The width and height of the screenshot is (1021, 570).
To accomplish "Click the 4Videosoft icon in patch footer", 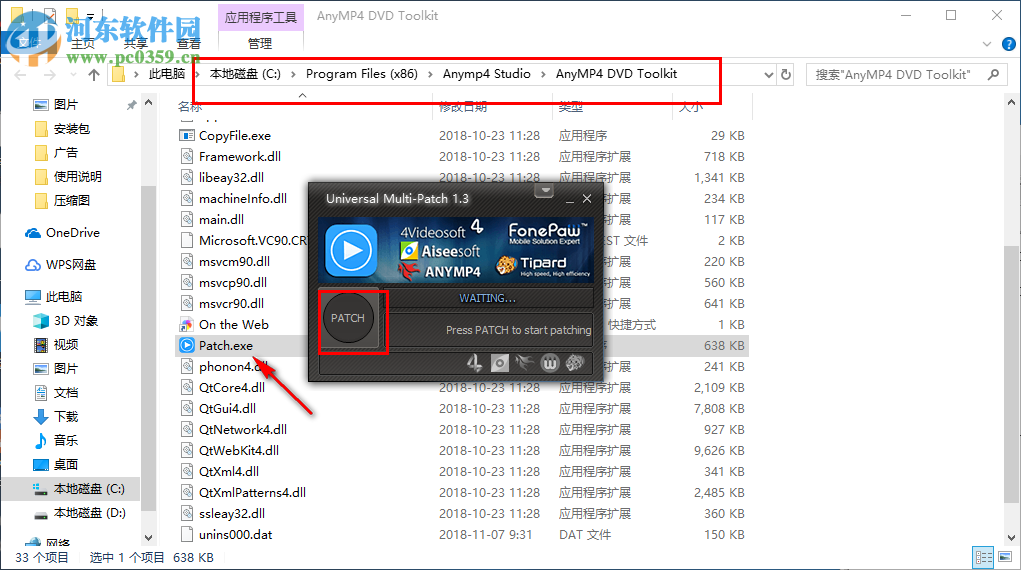I will [x=475, y=363].
